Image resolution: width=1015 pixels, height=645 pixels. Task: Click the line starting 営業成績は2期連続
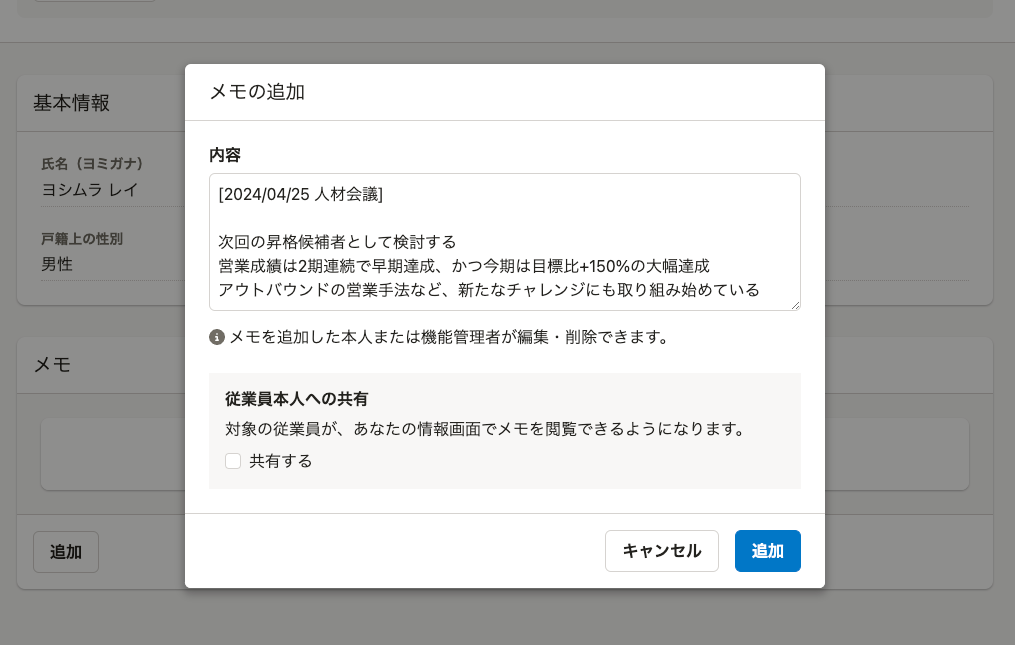point(464,266)
